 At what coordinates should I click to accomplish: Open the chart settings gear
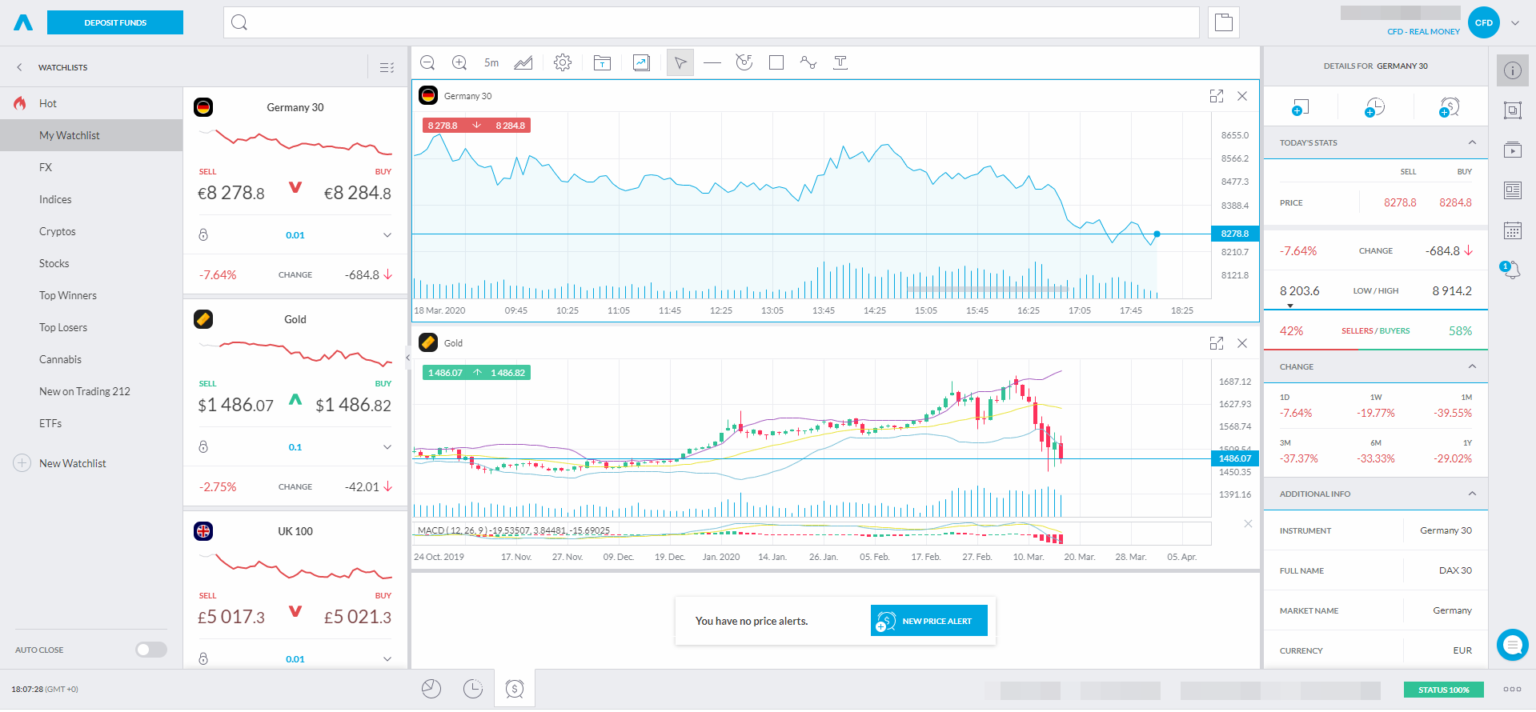coord(562,62)
